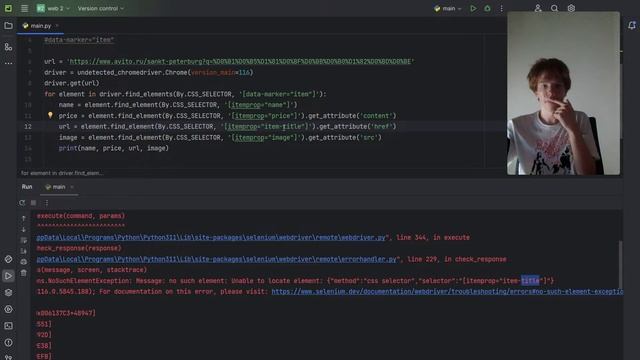Click the 'execute(command, params)' console line
Image resolution: width=640 pixels, height=360 pixels.
(81, 216)
